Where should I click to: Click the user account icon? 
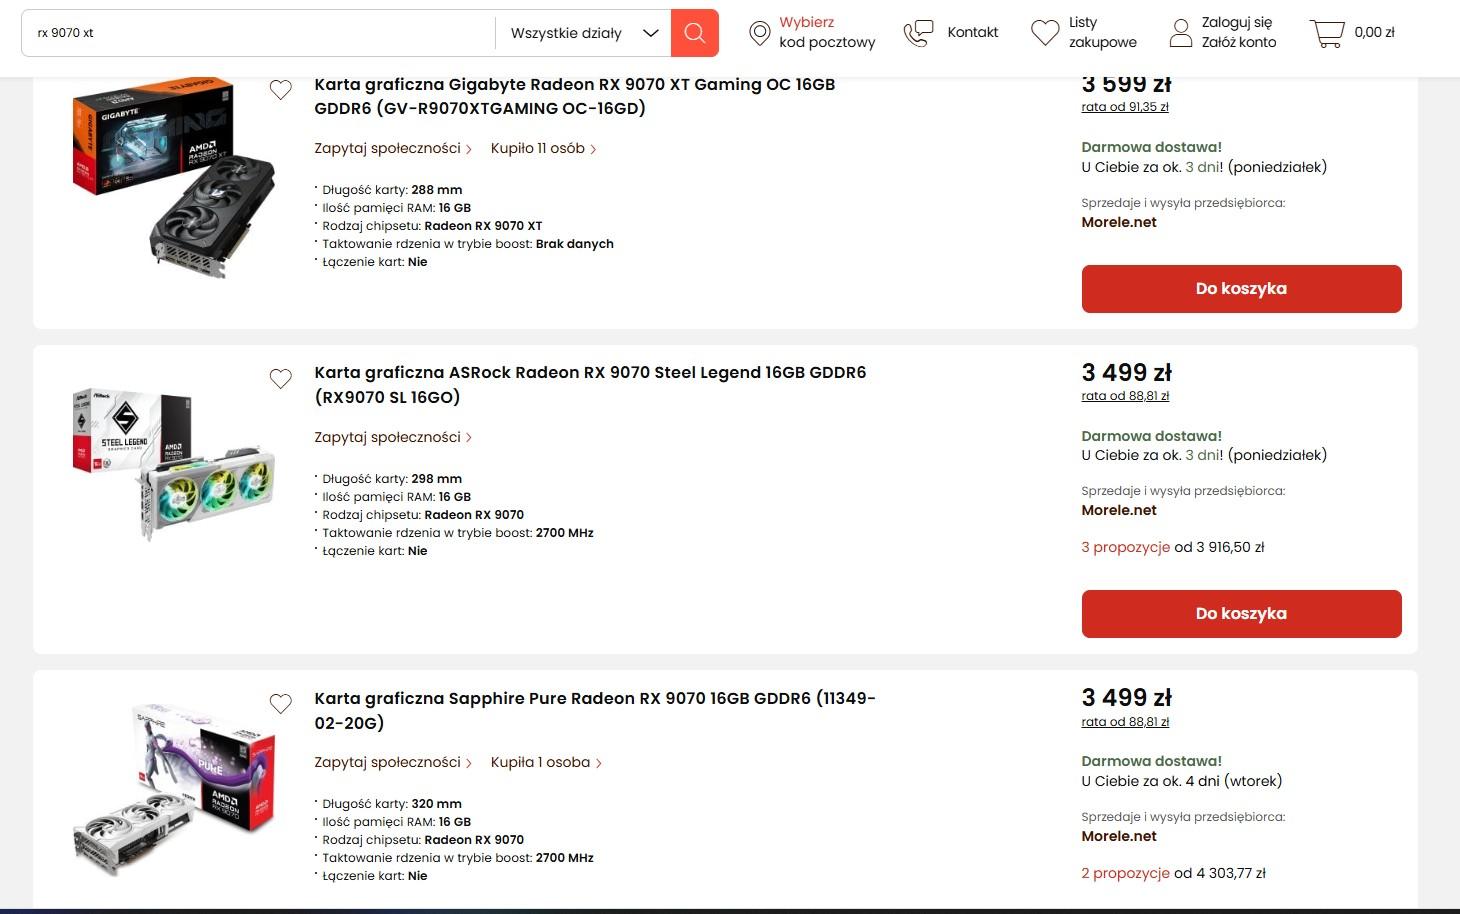1181,33
